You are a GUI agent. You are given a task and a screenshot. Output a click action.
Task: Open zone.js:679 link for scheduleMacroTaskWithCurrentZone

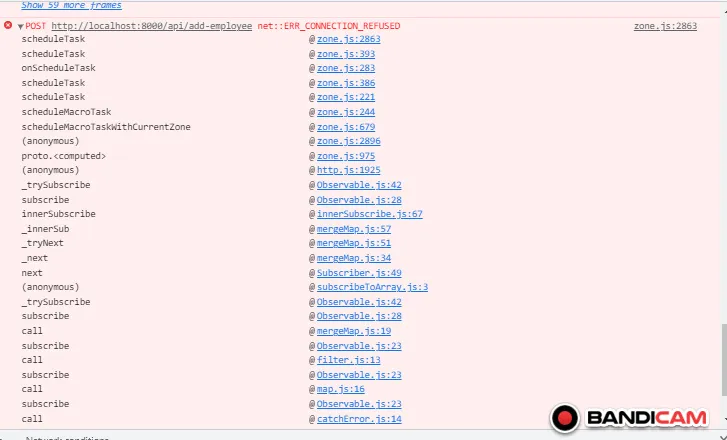coord(346,127)
